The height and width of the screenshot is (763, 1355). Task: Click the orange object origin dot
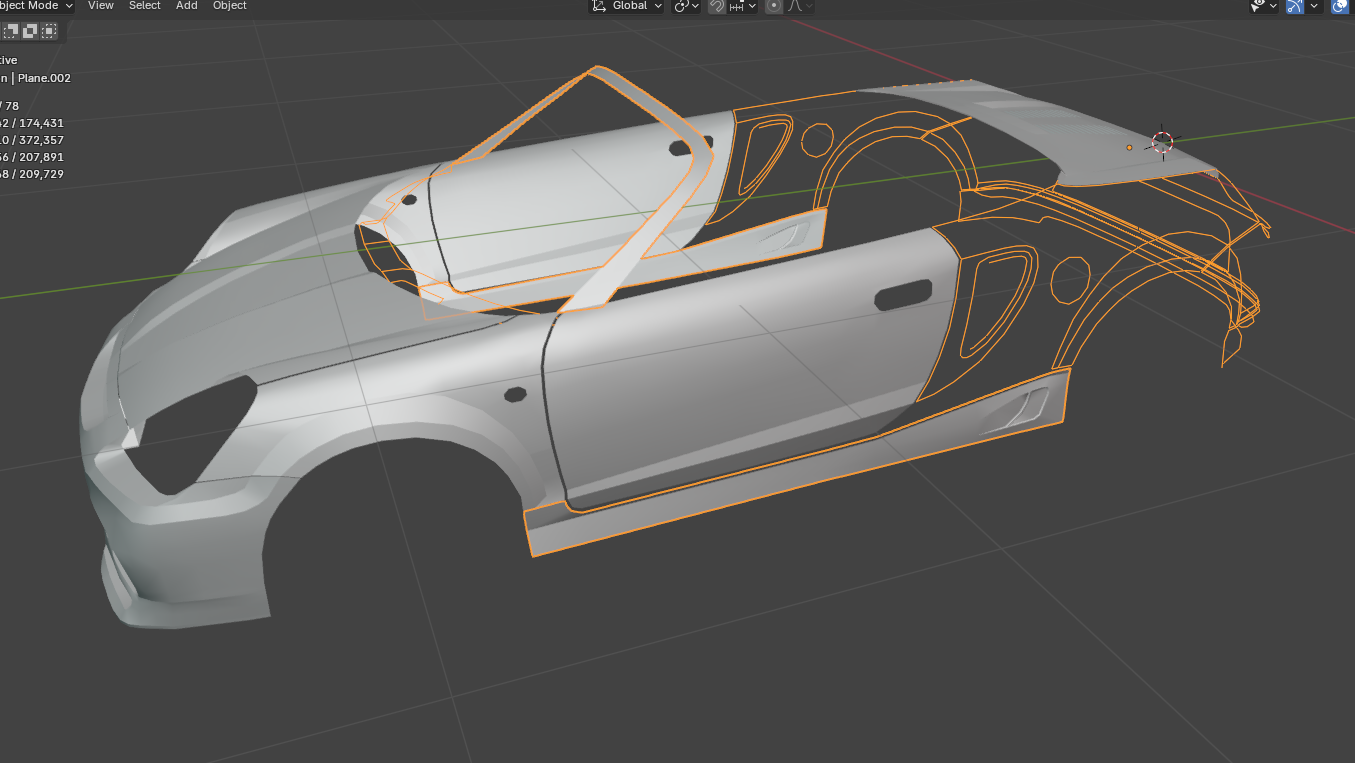coord(1129,148)
